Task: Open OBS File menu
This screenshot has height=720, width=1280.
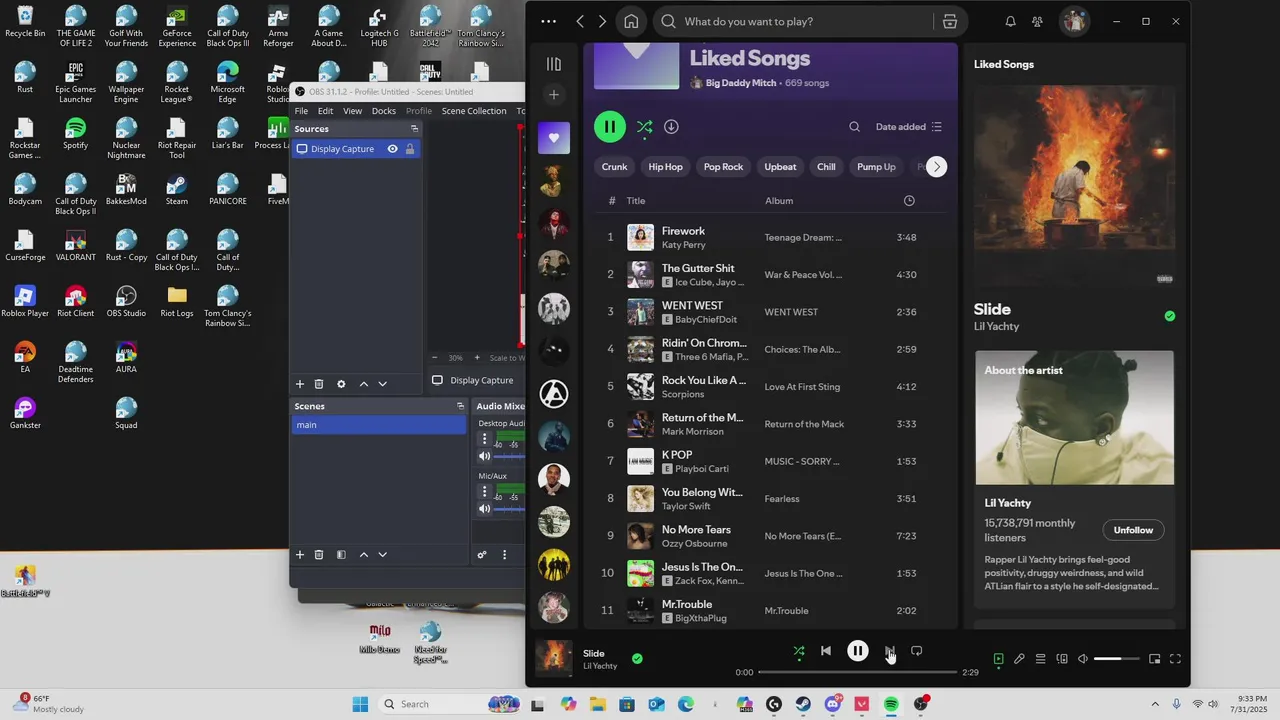Action: [x=301, y=111]
